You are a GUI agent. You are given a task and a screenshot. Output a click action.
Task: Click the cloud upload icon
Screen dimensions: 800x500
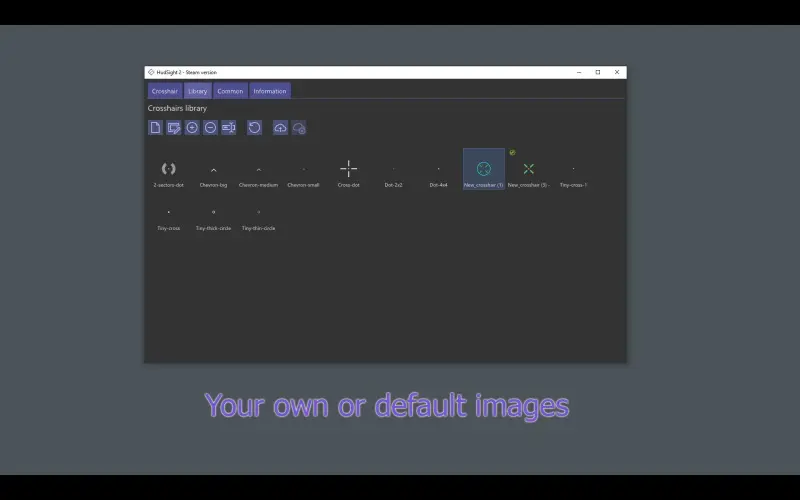tap(280, 128)
